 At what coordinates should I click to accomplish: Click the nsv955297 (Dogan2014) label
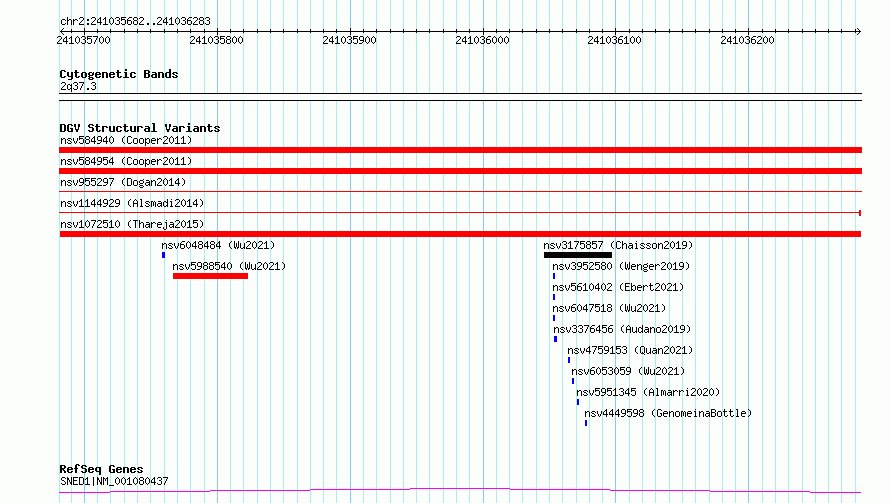[123, 182]
